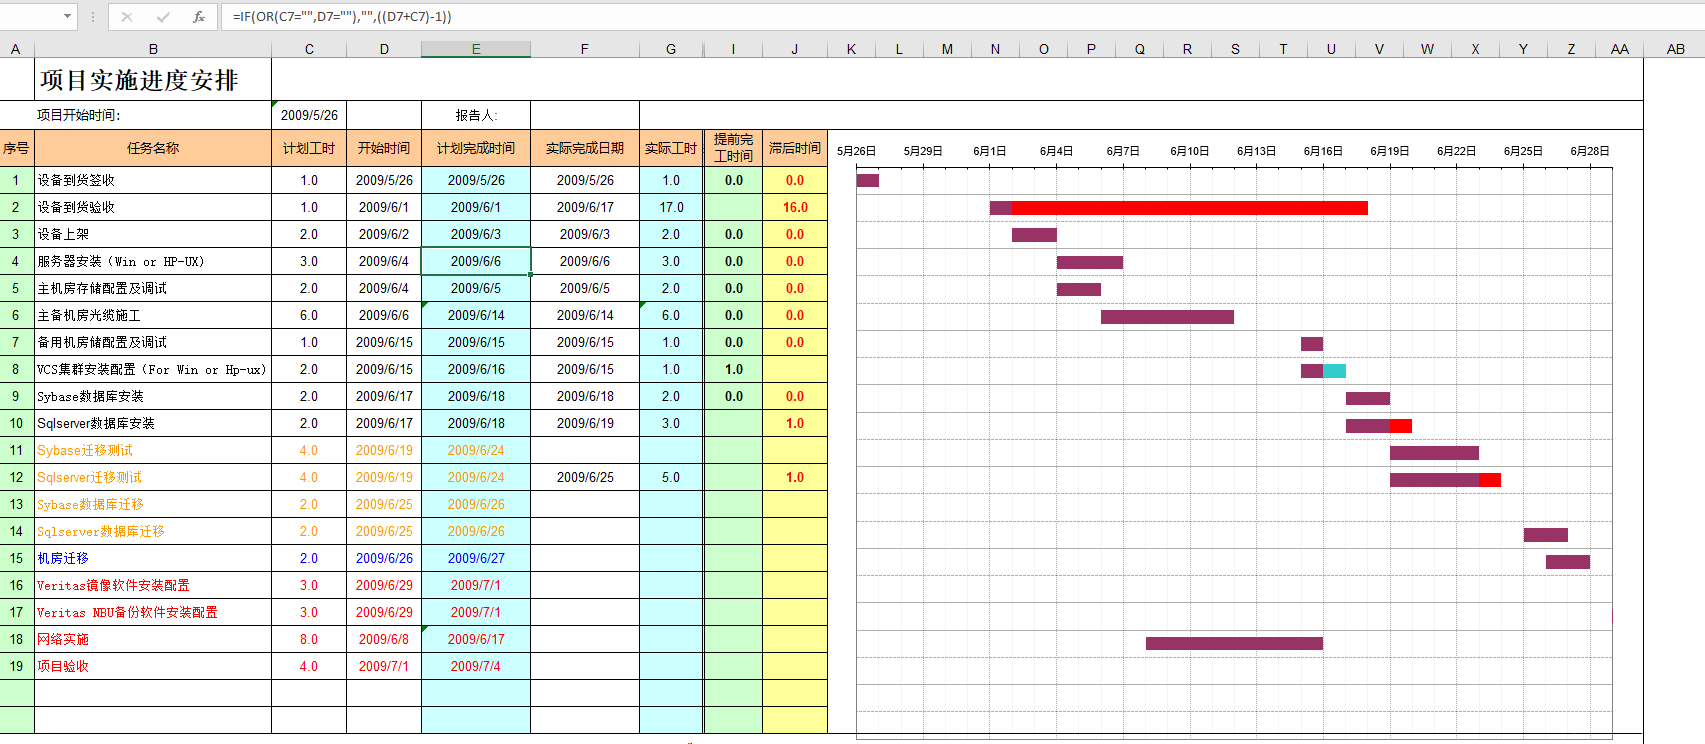Expand the Name Box dropdown arrow
Screen dimensions: 1705x744
[67, 17]
